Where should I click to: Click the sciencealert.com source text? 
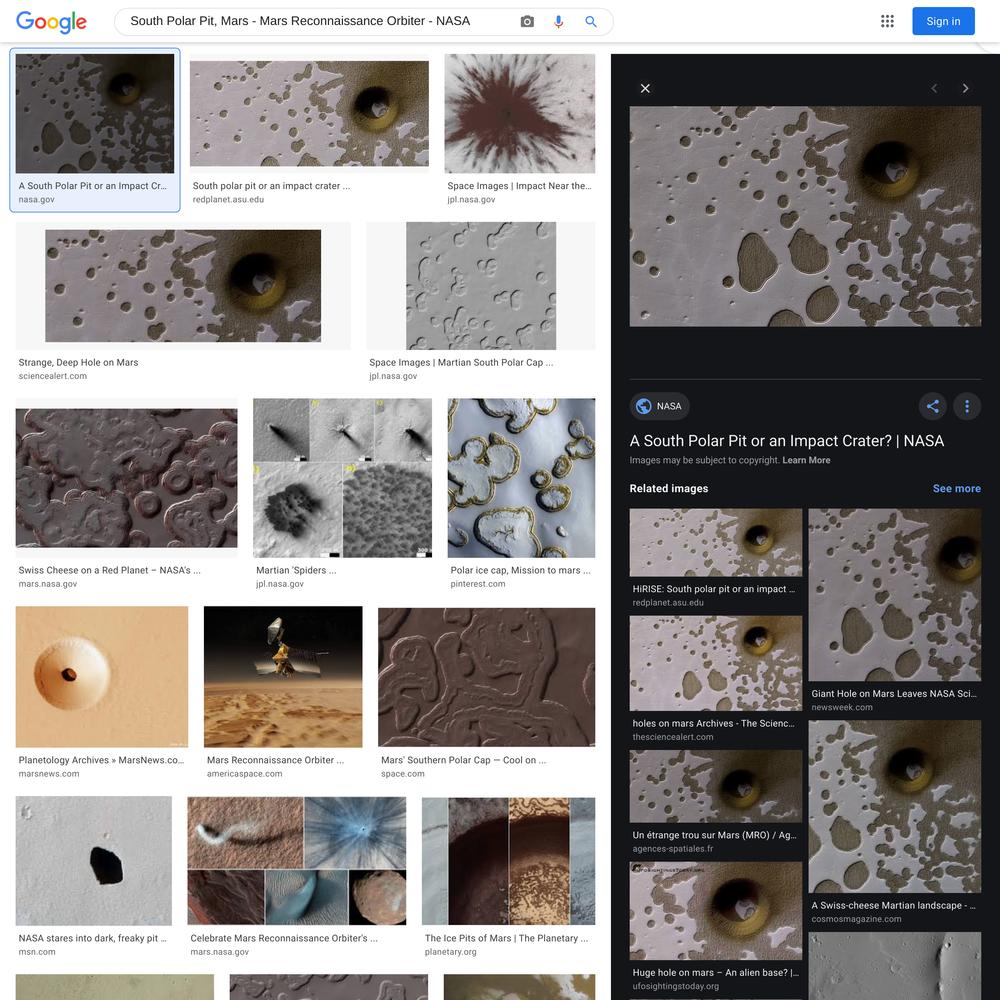pyautogui.click(x=52, y=376)
